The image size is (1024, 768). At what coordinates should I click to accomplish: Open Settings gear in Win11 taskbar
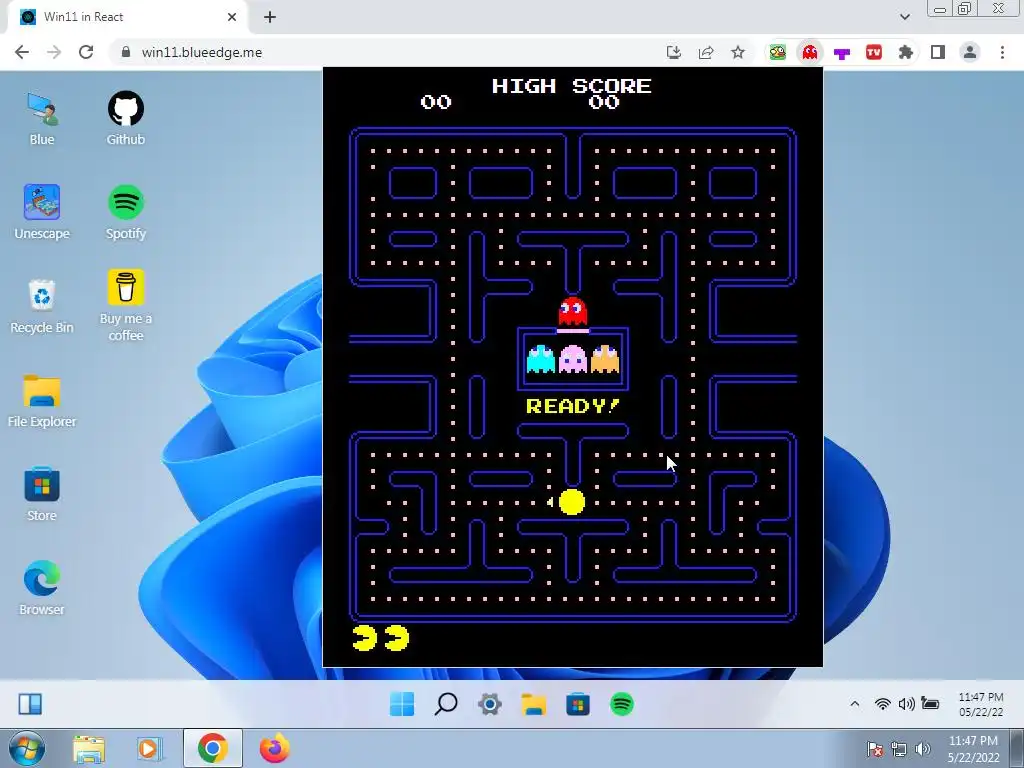(490, 704)
